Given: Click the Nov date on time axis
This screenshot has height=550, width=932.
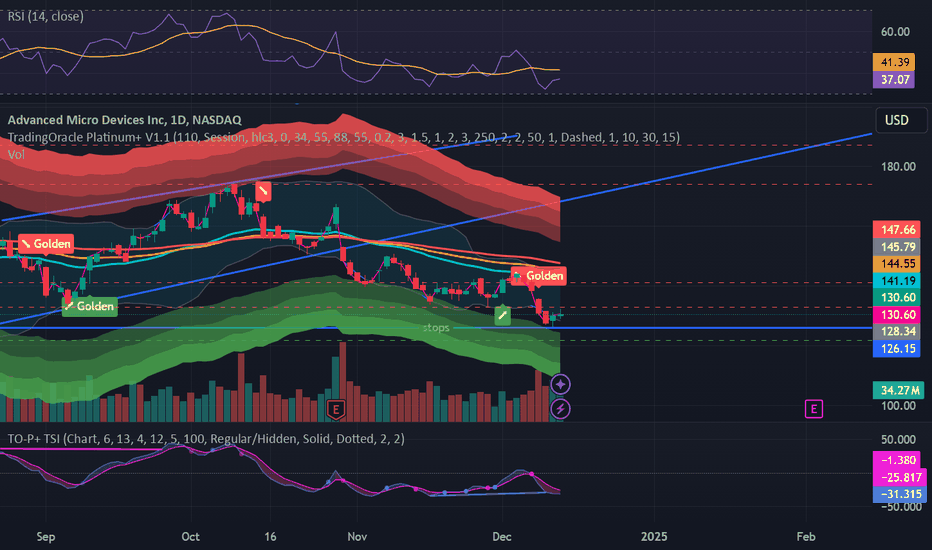Looking at the screenshot, I should [x=357, y=536].
